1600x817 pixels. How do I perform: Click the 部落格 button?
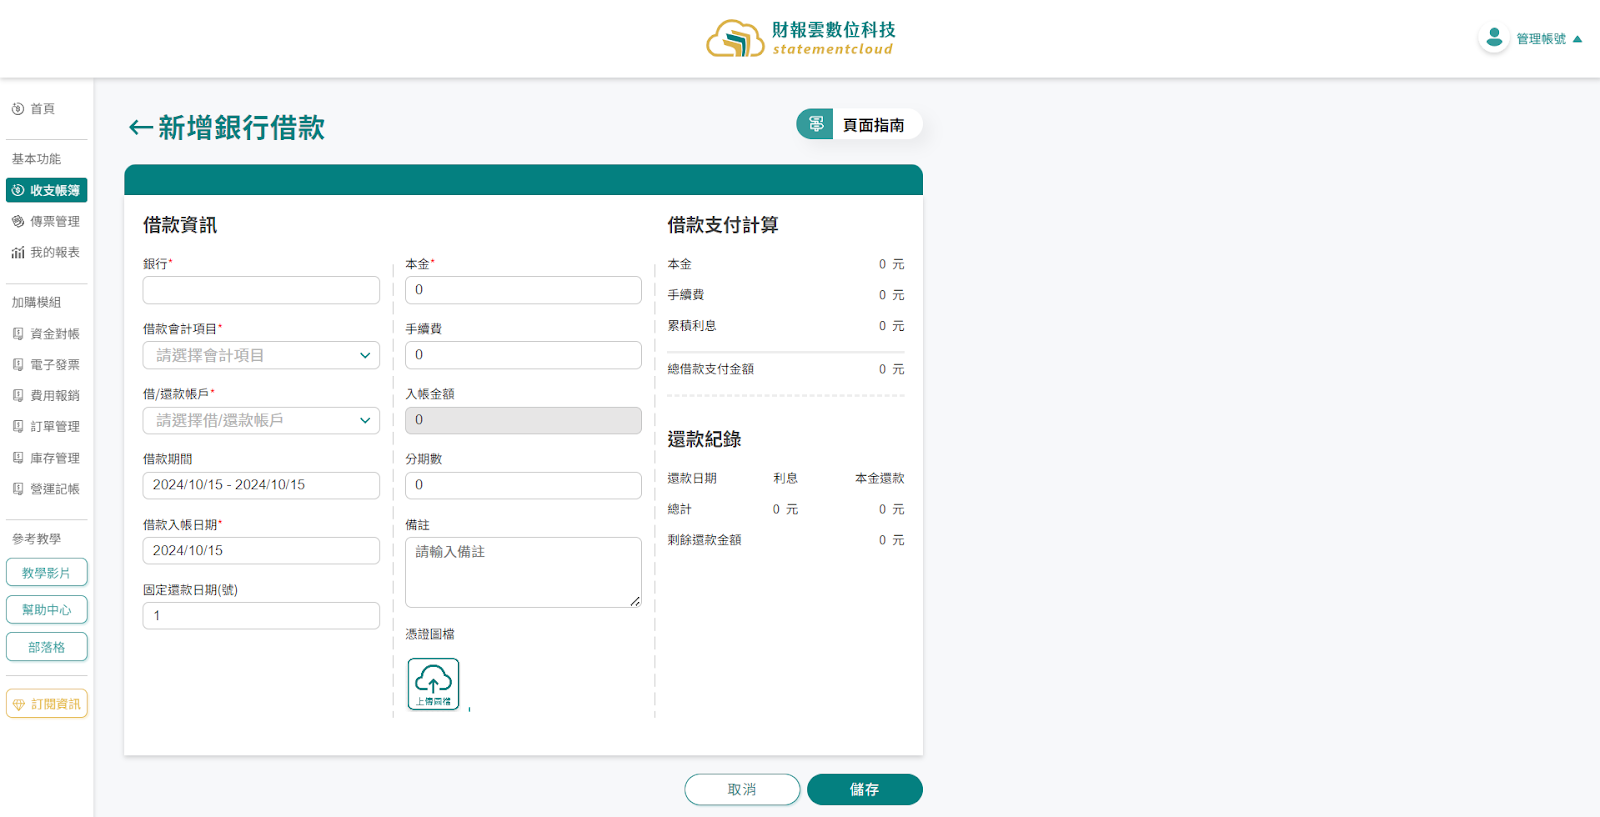(47, 647)
